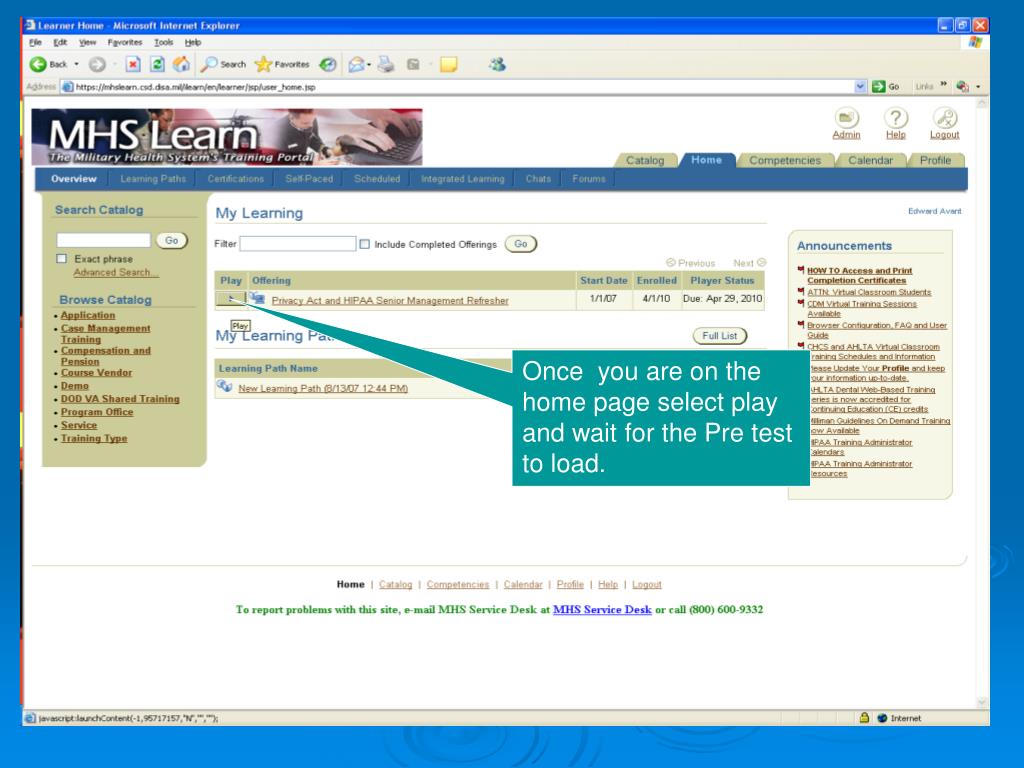Image resolution: width=1024 pixels, height=768 pixels.
Task: Click the IE Back arrow icon
Action: click(x=38, y=64)
